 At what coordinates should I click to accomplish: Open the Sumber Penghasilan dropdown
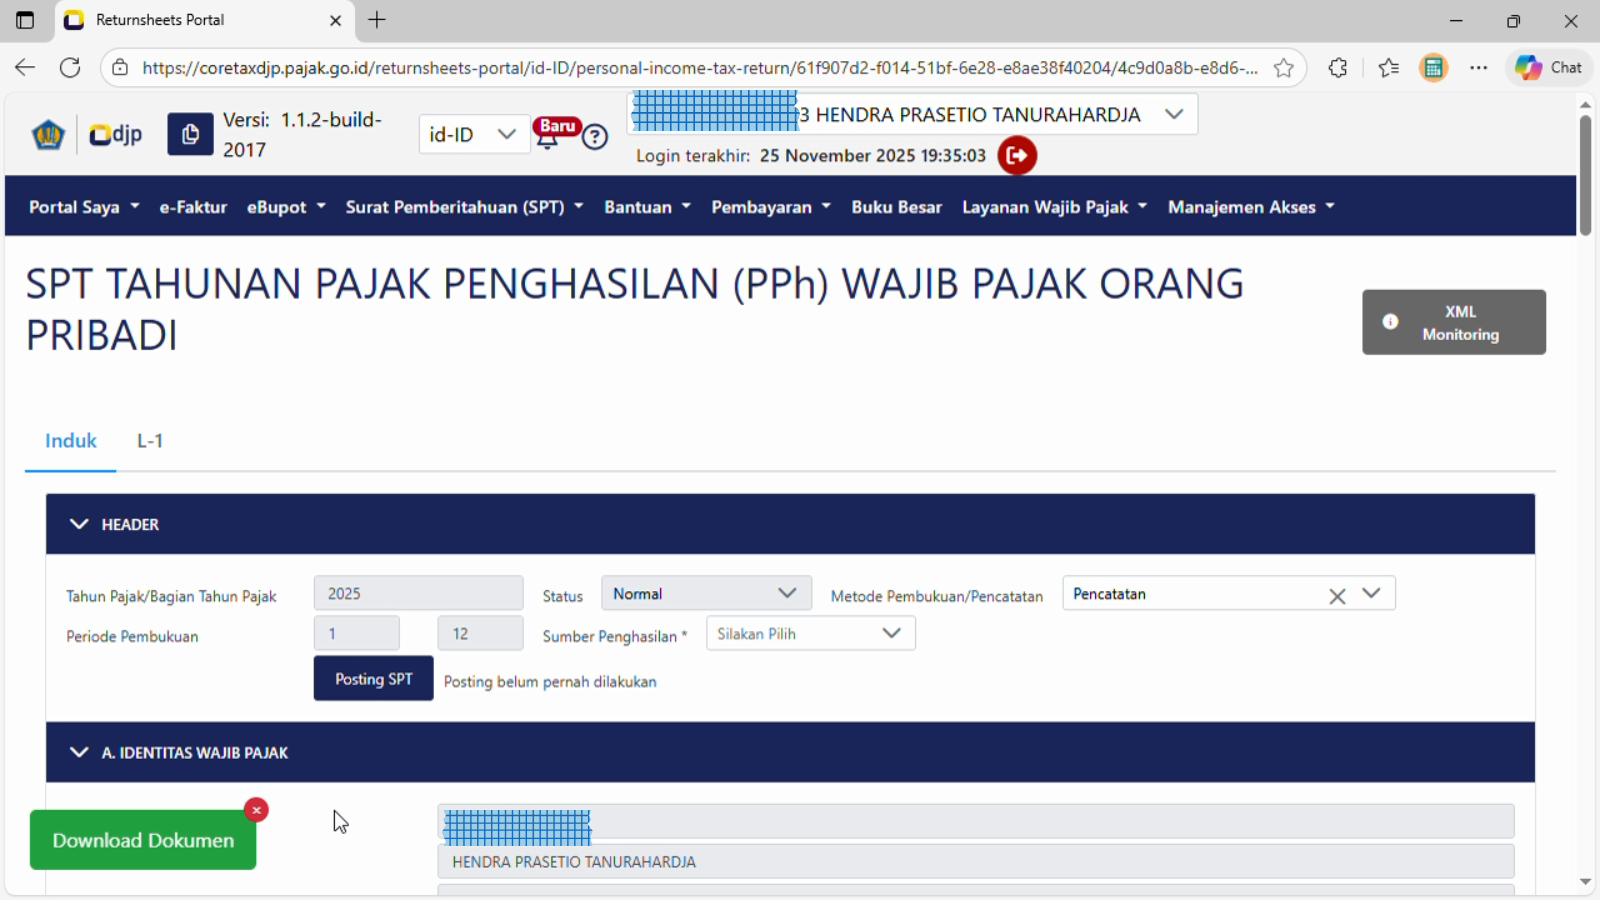pyautogui.click(x=810, y=634)
